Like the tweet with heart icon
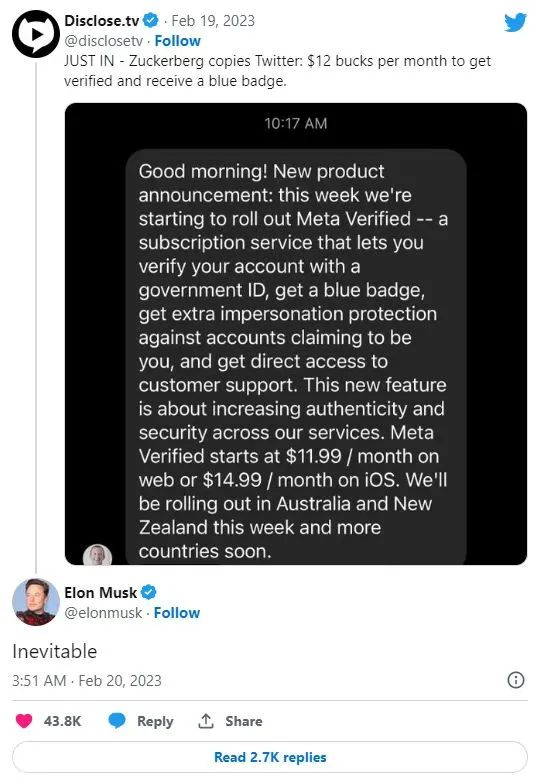This screenshot has width=536, height=783. [x=24, y=721]
